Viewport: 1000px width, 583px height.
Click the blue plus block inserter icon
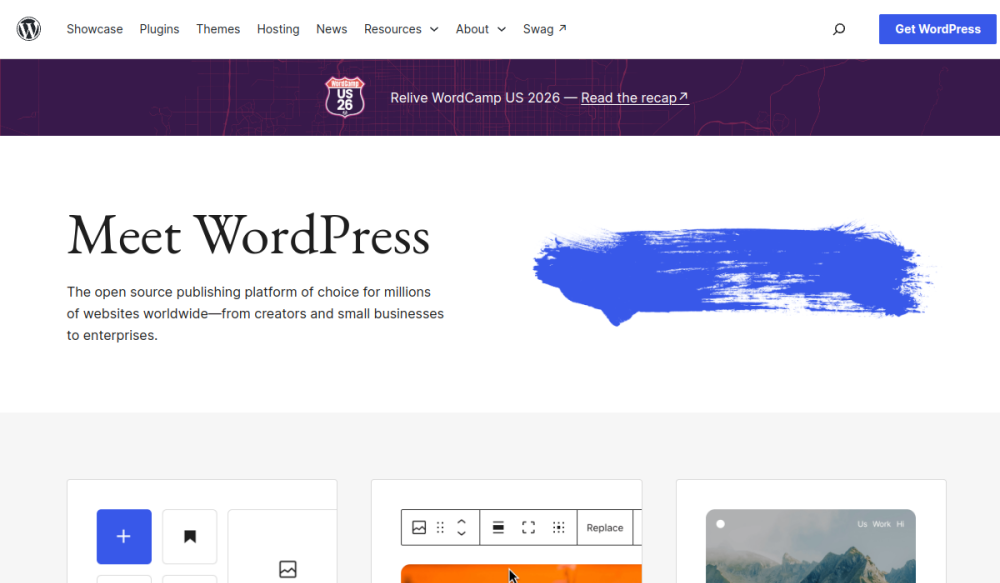coord(124,536)
